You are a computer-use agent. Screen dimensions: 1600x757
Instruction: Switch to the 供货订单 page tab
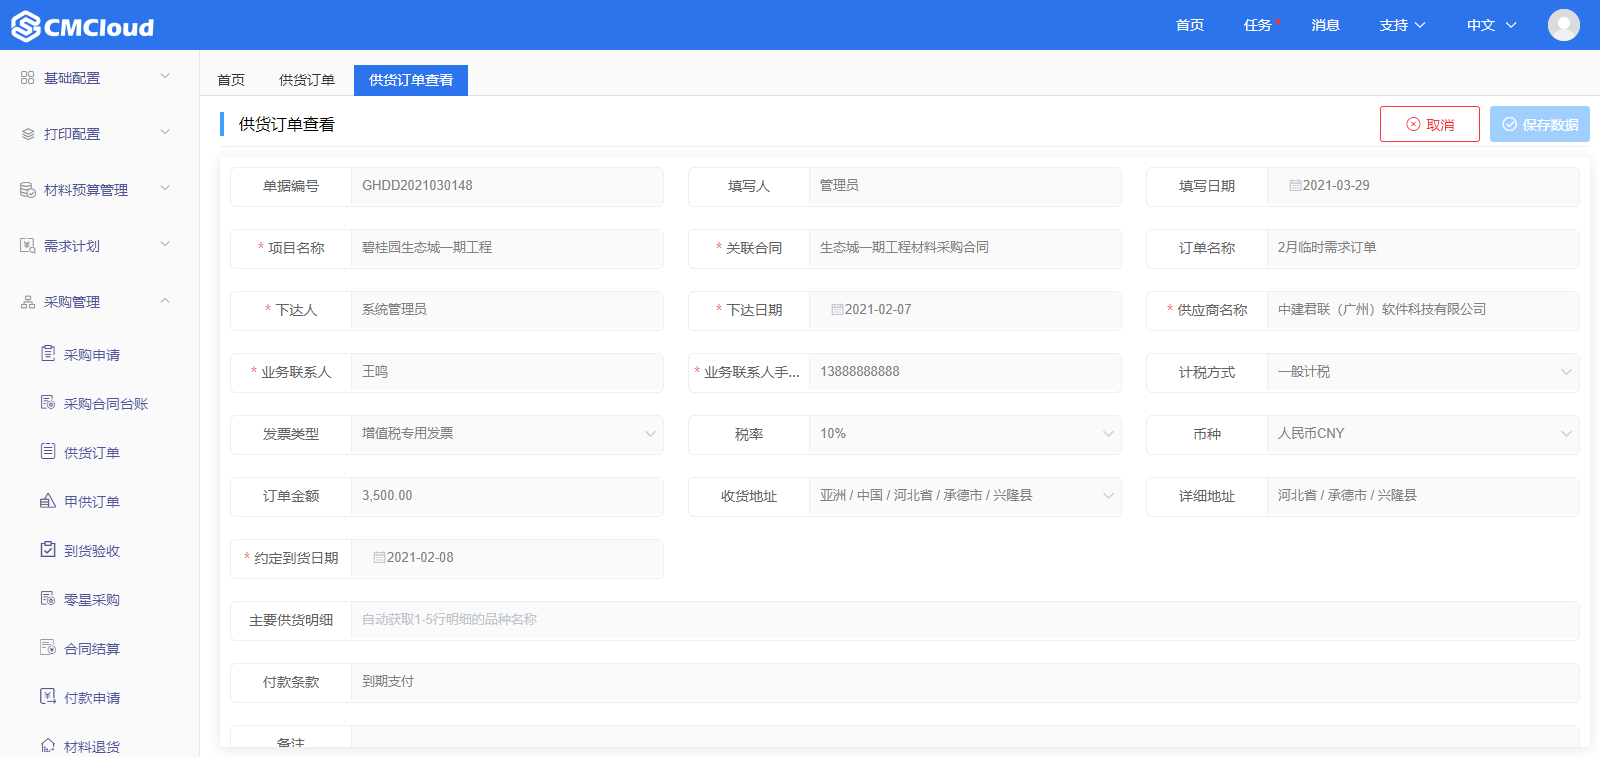pyautogui.click(x=307, y=80)
